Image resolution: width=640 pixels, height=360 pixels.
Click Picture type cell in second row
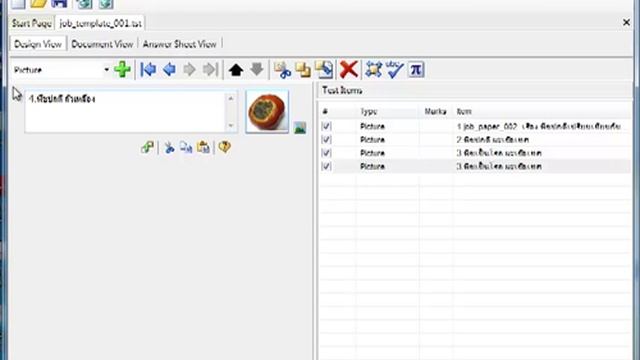click(372, 140)
